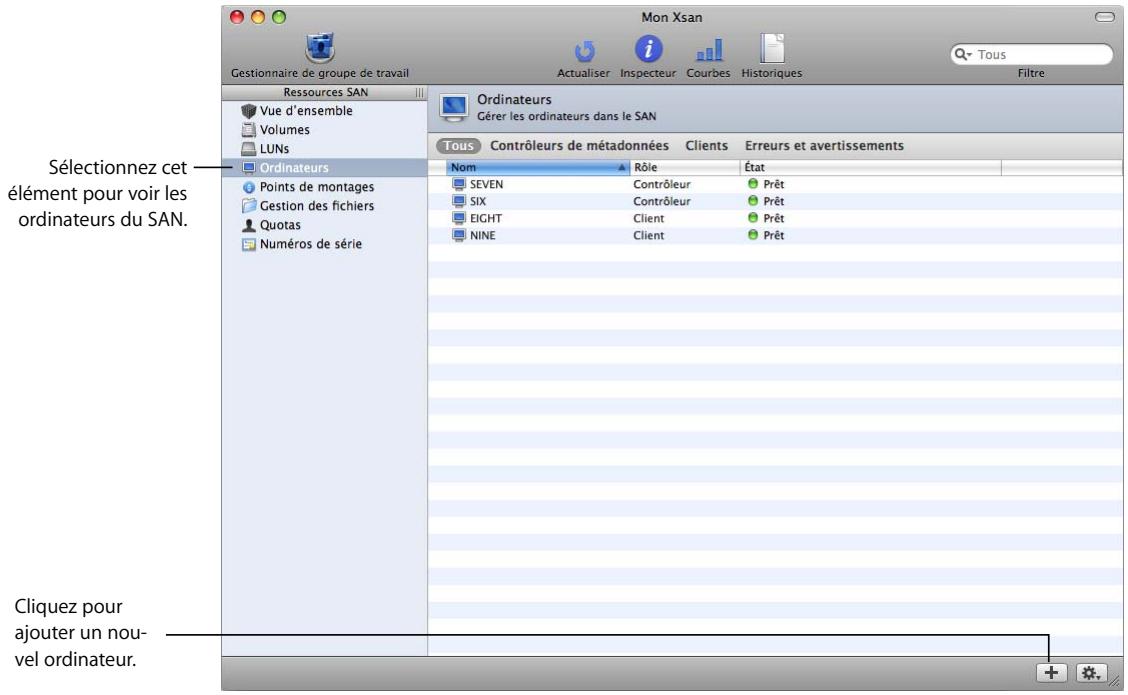Select the EIGHT computer row

pyautogui.click(x=775, y=218)
